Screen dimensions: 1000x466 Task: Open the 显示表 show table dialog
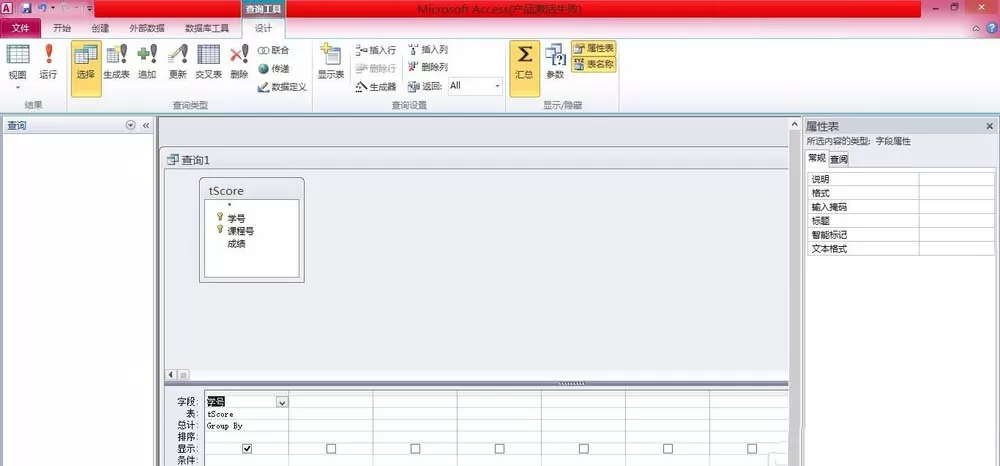pos(331,62)
